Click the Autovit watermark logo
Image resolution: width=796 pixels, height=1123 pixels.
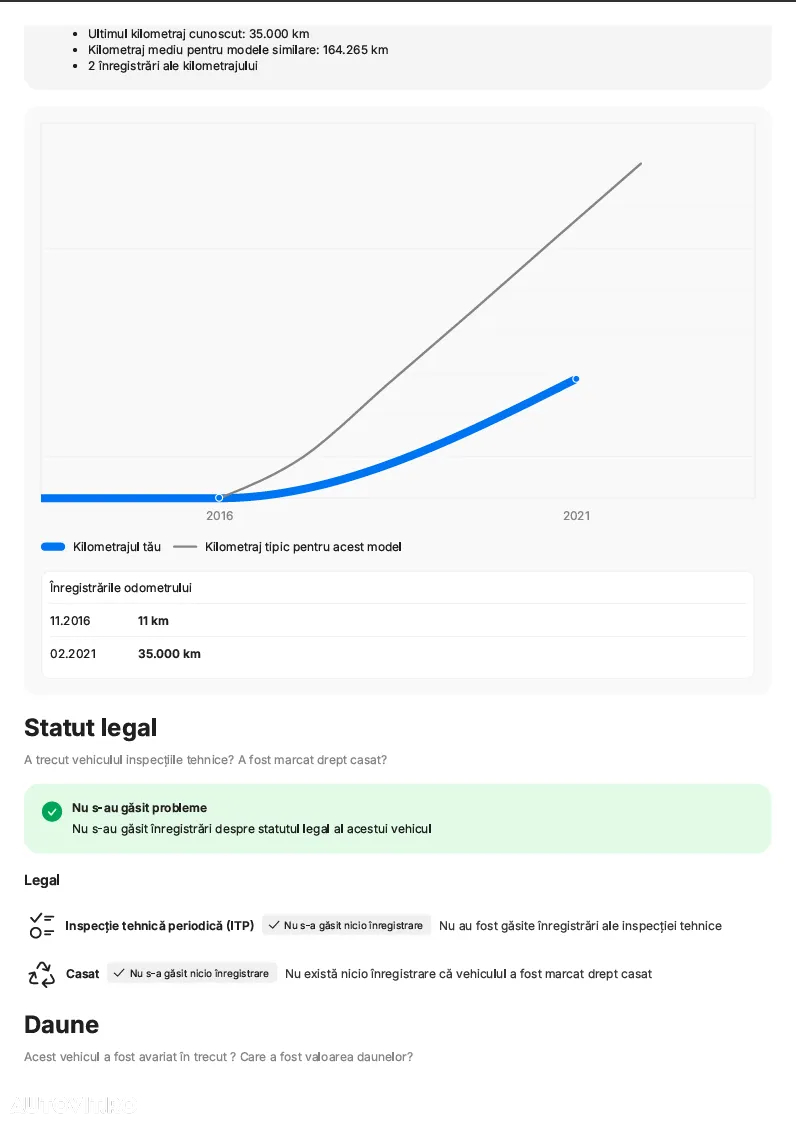pos(72,1104)
